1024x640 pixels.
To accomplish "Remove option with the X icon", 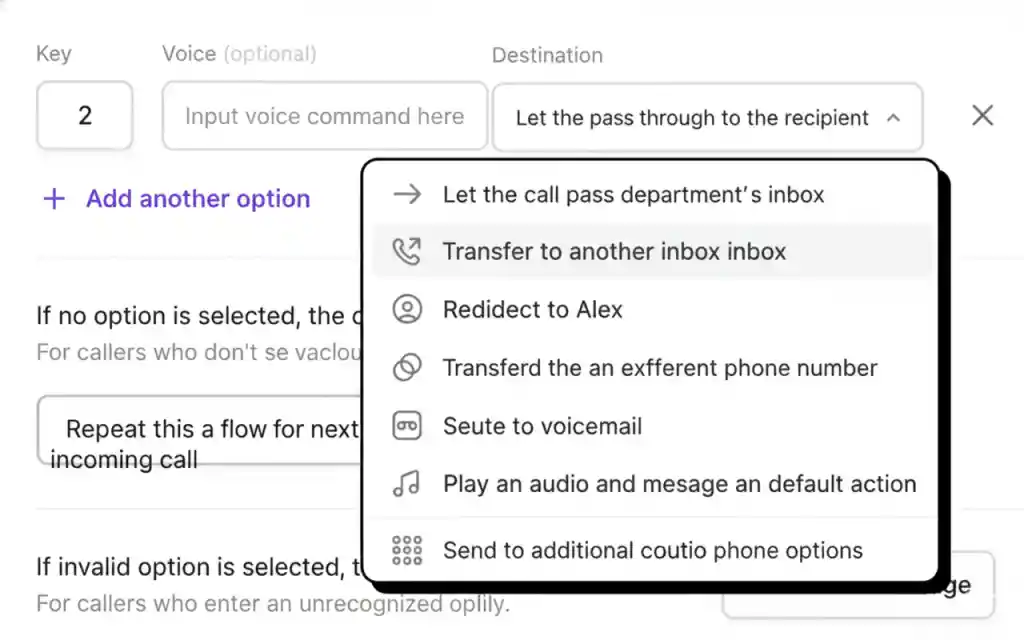I will pos(982,116).
